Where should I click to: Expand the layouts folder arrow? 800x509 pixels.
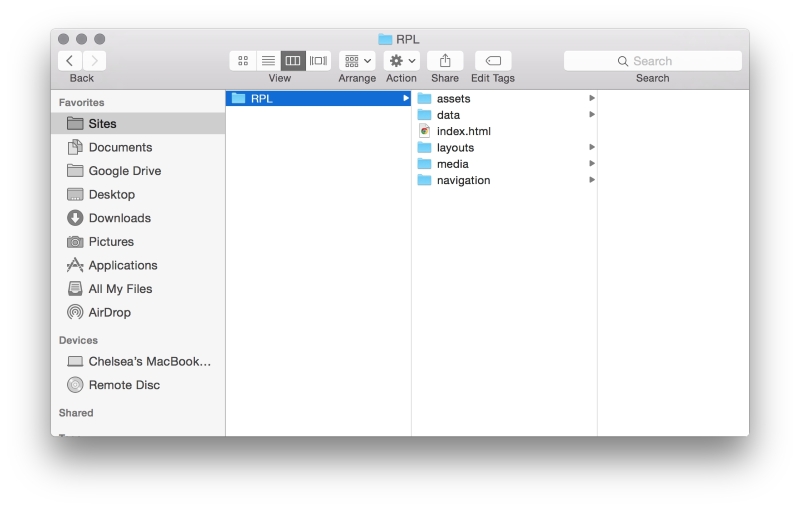(592, 147)
